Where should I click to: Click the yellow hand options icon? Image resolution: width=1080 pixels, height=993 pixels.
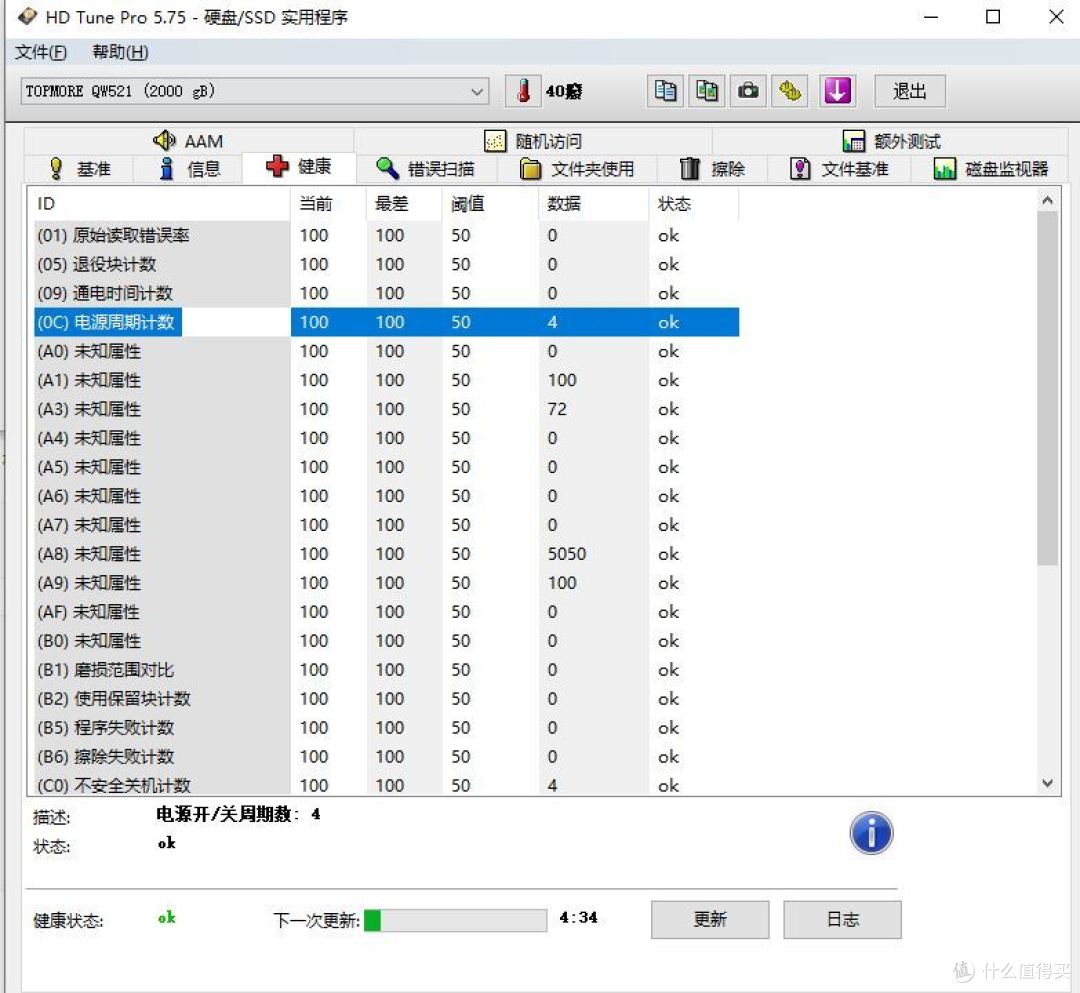pos(794,91)
